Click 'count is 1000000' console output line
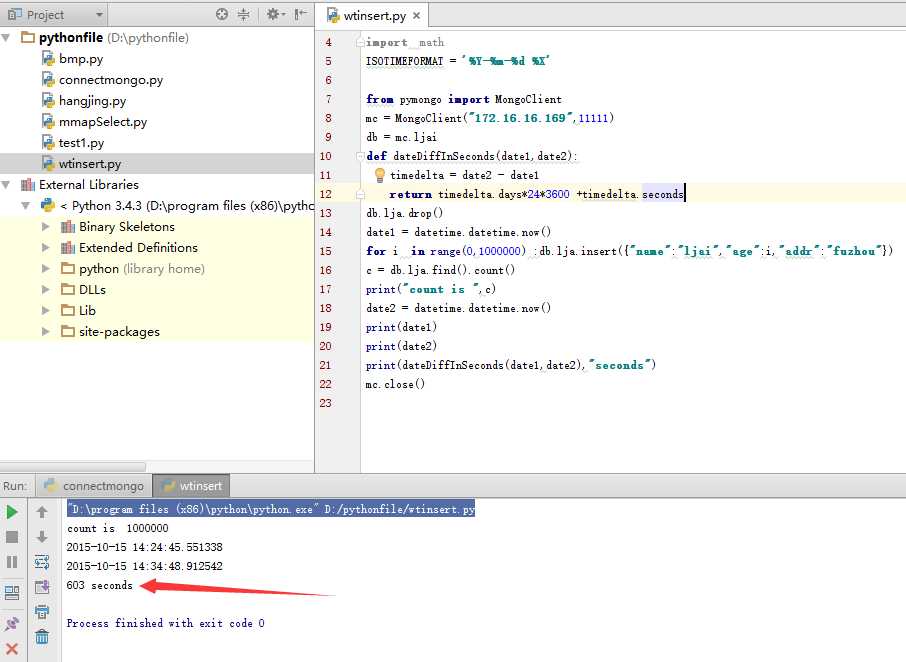The image size is (906, 662). (x=117, y=528)
